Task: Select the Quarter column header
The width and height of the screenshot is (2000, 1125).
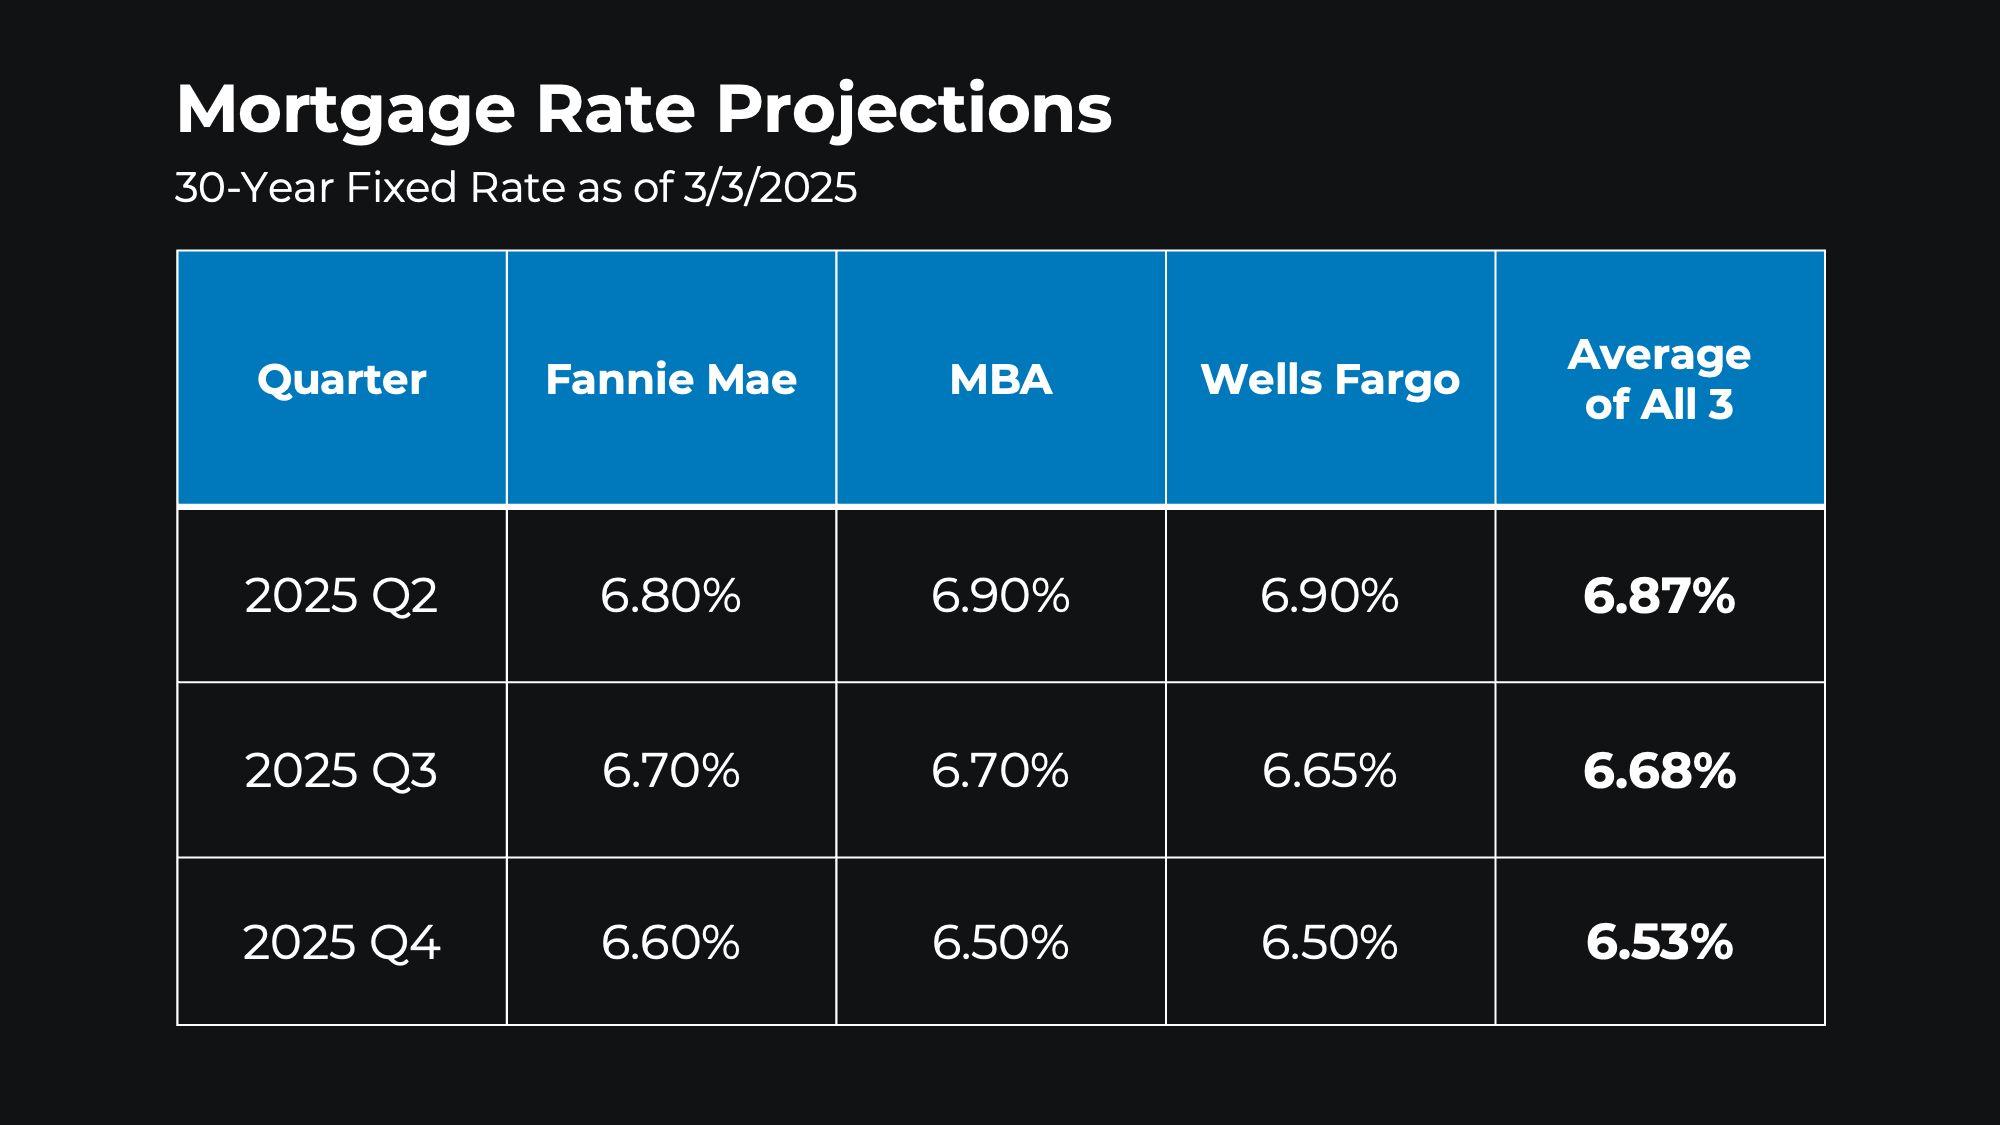Action: click(x=342, y=379)
